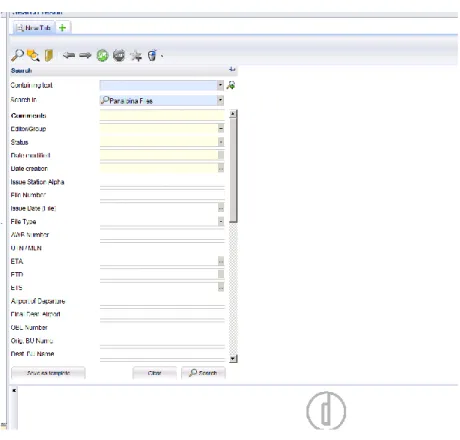Open the ETA date picker button
Viewport: 460px width, 440px height.
(x=221, y=261)
